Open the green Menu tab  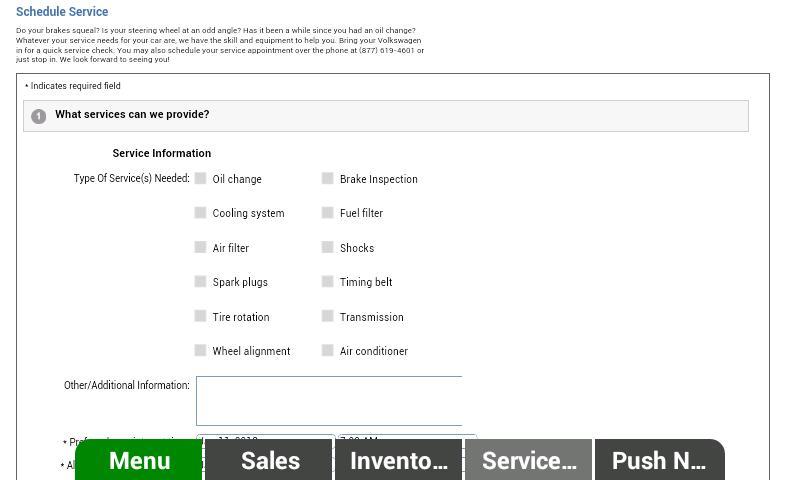coord(139,460)
